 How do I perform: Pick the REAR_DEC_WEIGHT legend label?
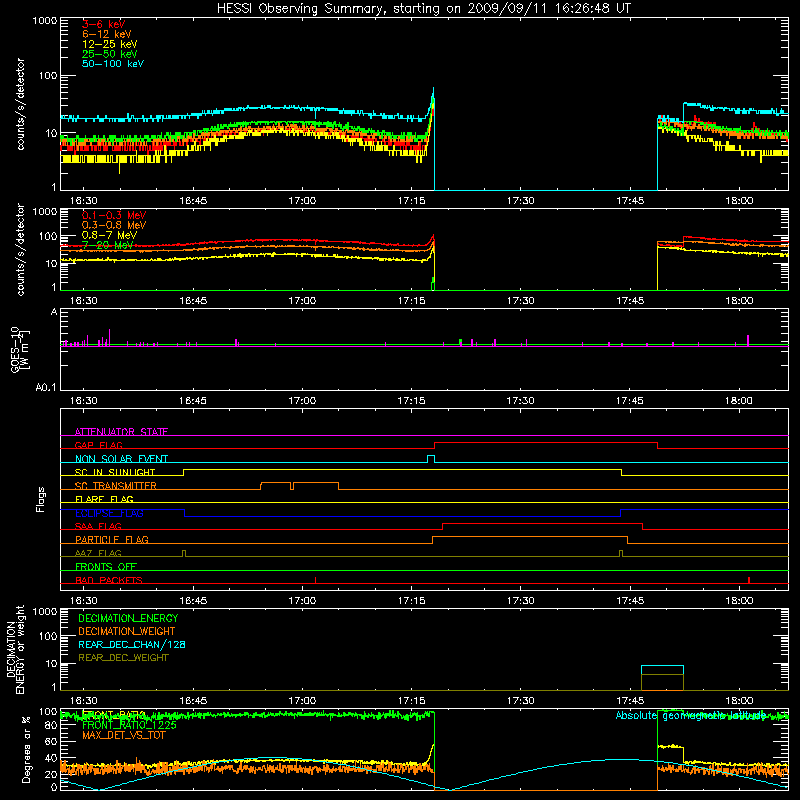tap(123, 658)
